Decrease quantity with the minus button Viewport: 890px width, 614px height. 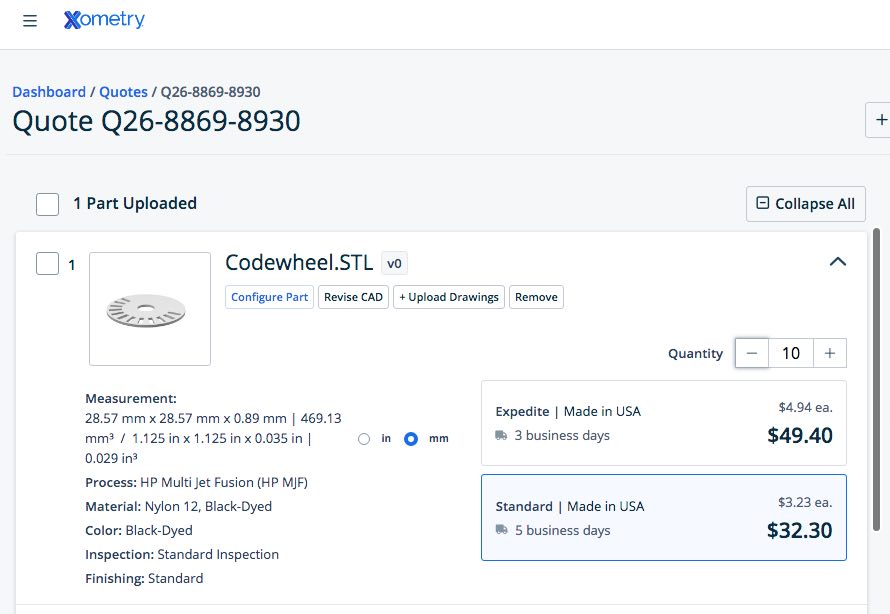[752, 353]
